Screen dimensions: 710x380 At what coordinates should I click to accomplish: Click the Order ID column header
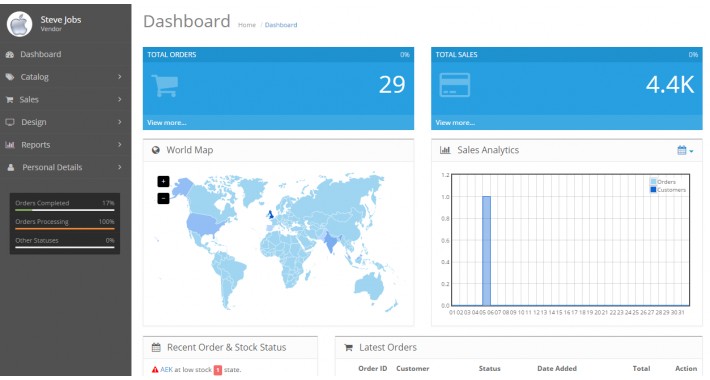click(373, 369)
